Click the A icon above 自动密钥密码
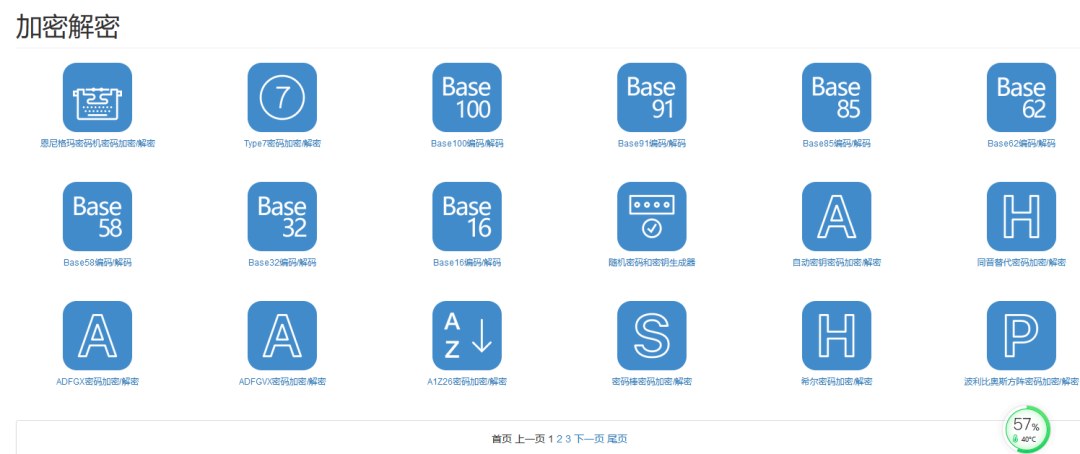1080x454 pixels. pyautogui.click(x=836, y=216)
